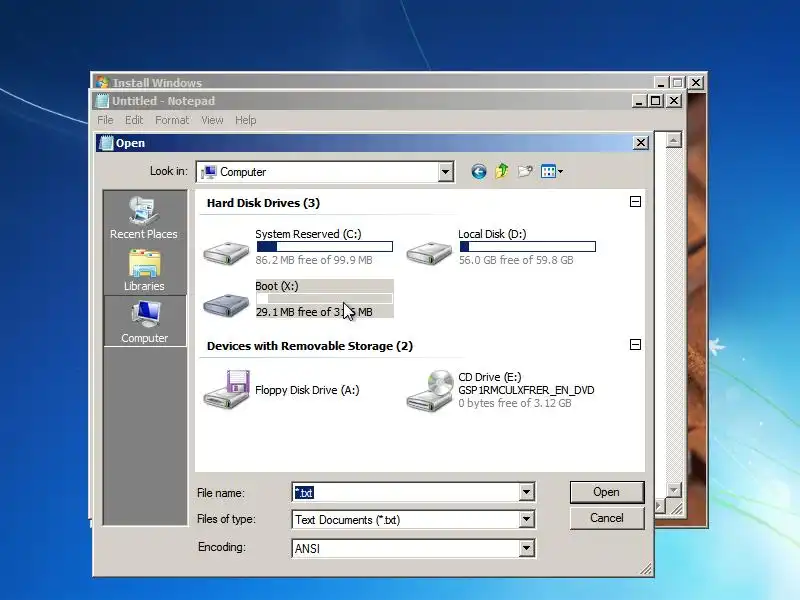Click the text 86.2 MB free of 99.9 MB
This screenshot has width=800, height=600.
coord(314,260)
